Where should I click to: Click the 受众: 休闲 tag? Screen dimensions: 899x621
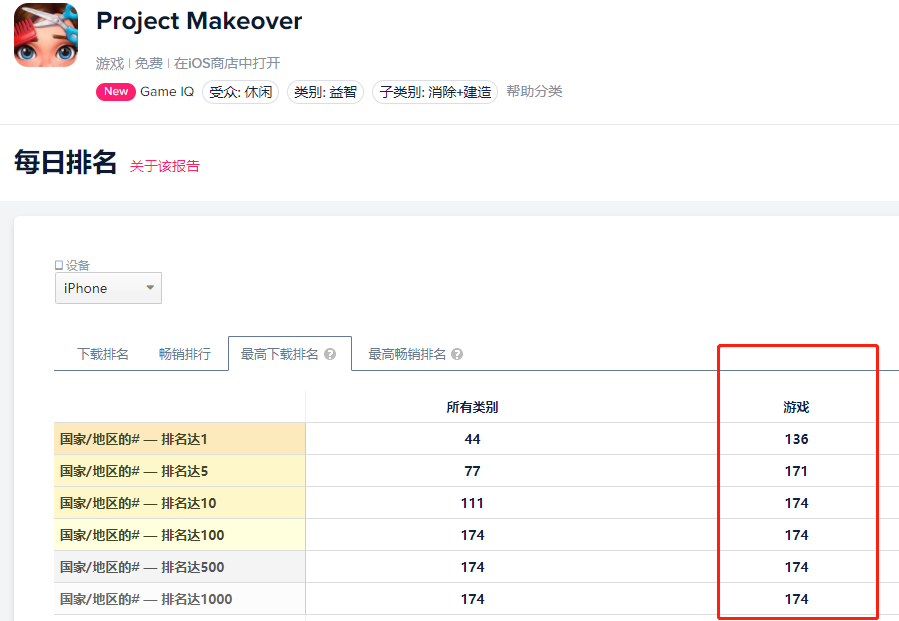tap(240, 92)
